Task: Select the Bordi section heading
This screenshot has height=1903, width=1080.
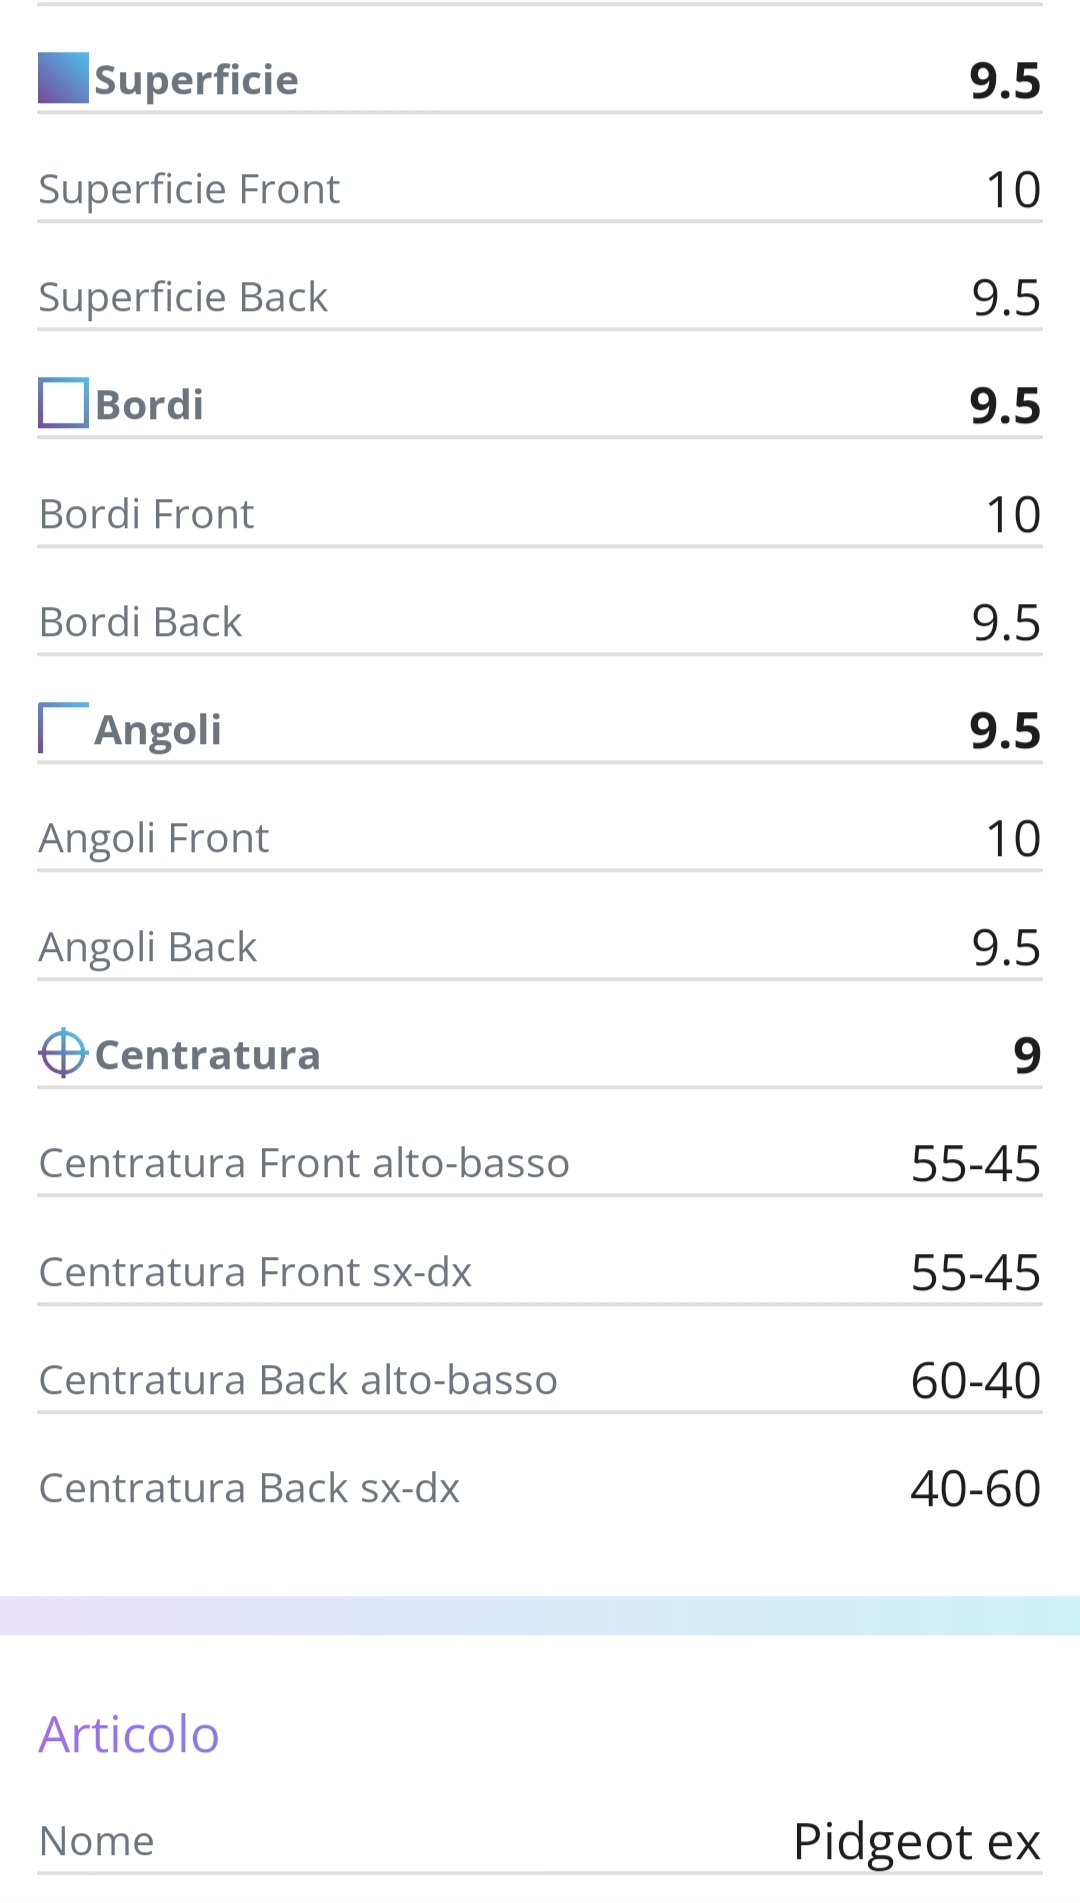Action: coord(149,405)
